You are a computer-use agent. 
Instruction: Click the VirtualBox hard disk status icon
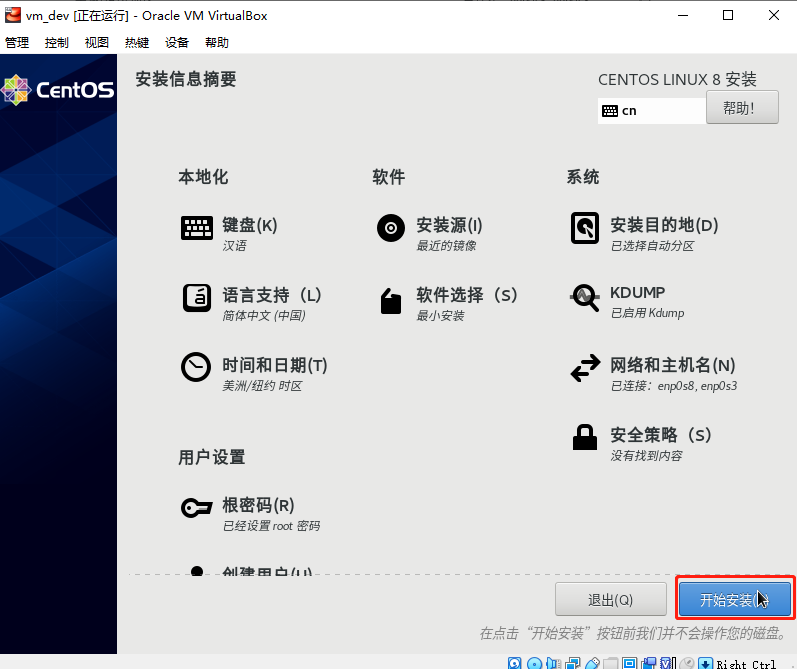pyautogui.click(x=514, y=663)
